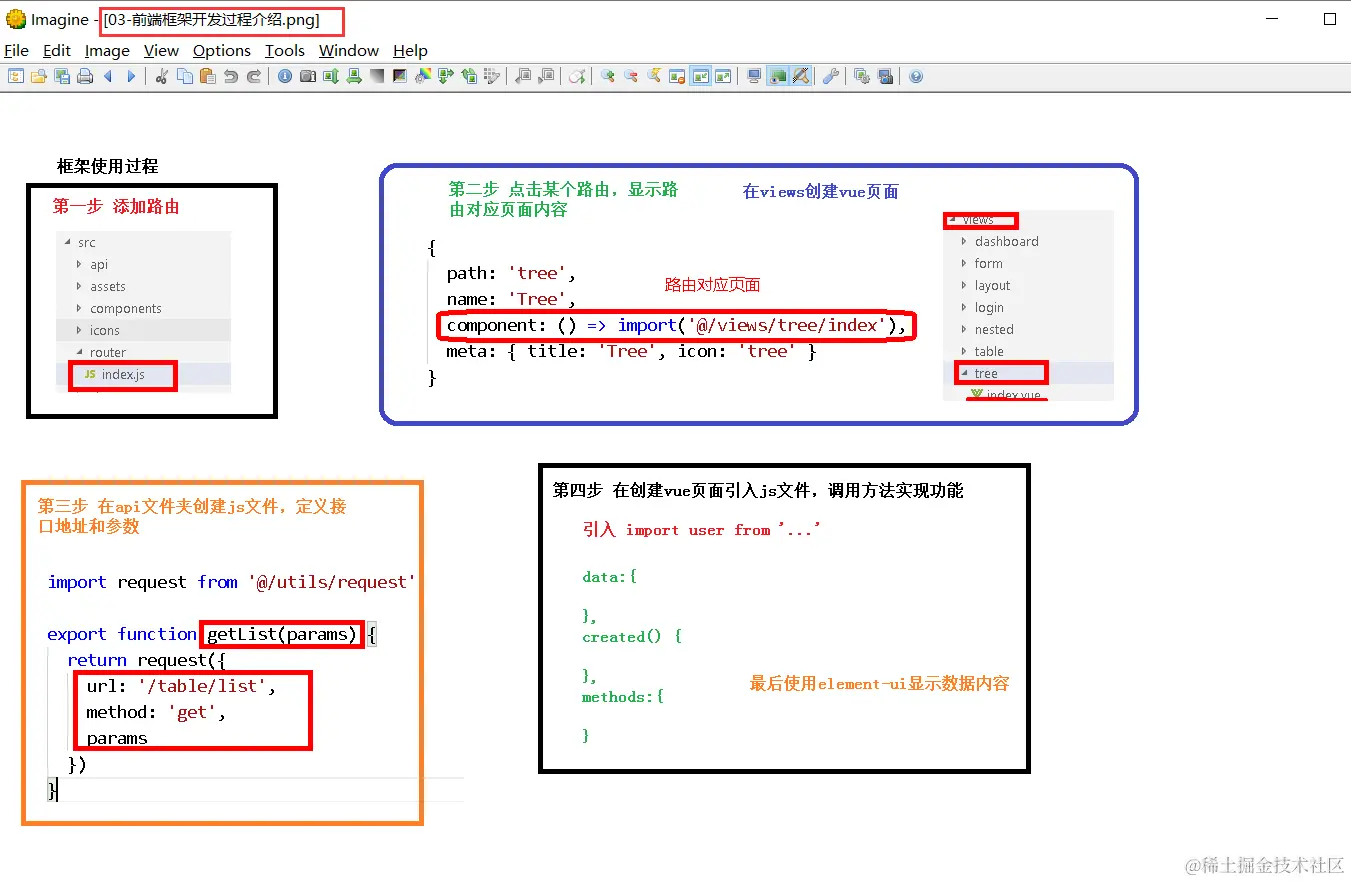
Task: Open the Tools menu
Action: tap(285, 50)
